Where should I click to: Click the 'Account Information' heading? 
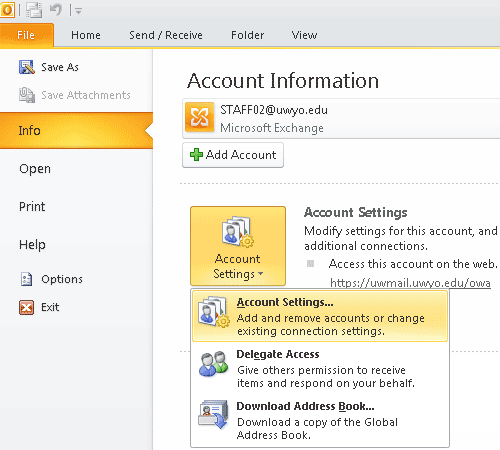(x=283, y=81)
